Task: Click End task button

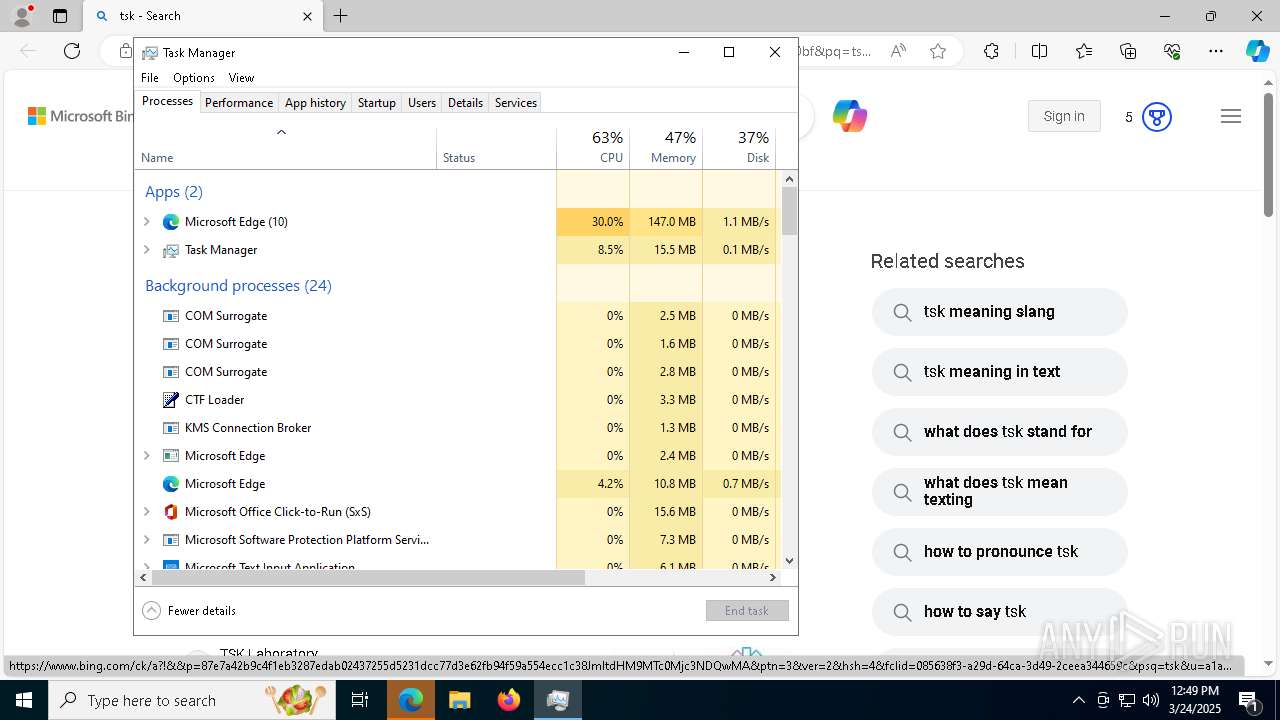Action: tap(747, 611)
